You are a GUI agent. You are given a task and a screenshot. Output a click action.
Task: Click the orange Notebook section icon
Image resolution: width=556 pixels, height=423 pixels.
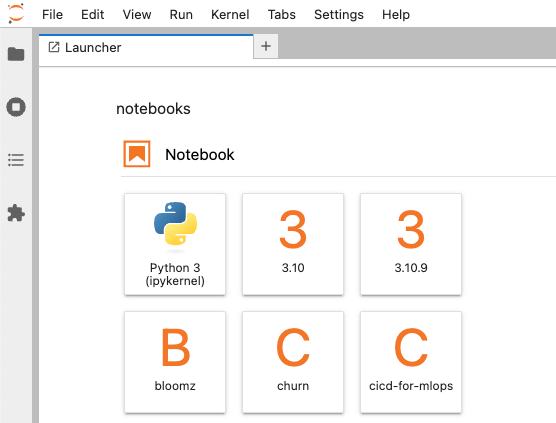click(137, 154)
